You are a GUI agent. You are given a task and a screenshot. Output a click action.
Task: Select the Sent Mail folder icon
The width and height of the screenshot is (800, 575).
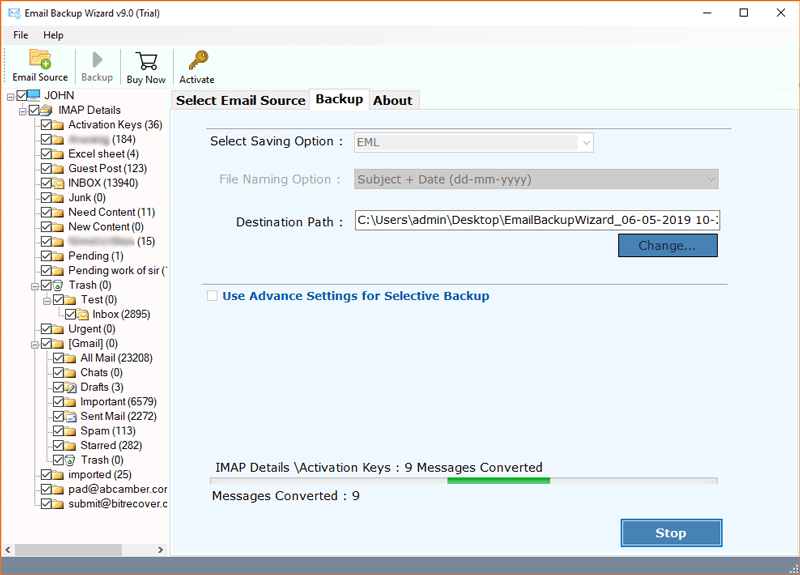click(71, 416)
